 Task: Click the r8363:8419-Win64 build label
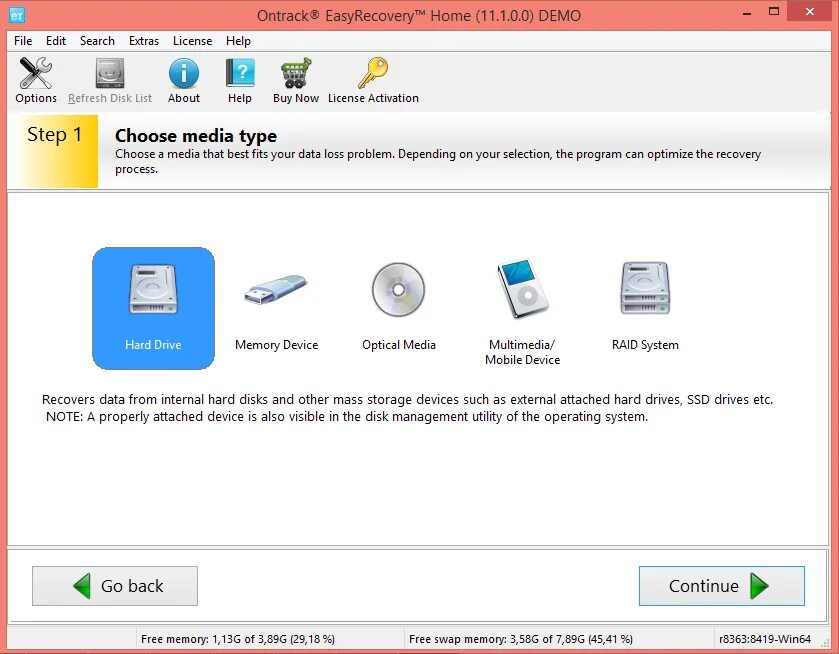click(765, 639)
